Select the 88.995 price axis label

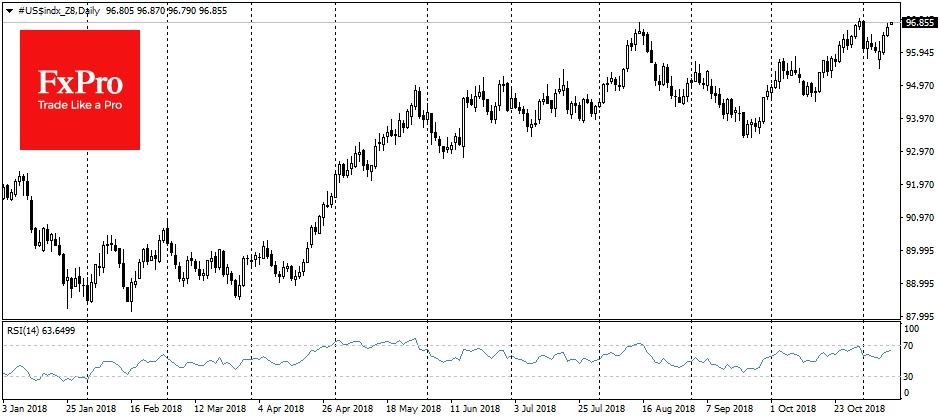[x=920, y=283]
